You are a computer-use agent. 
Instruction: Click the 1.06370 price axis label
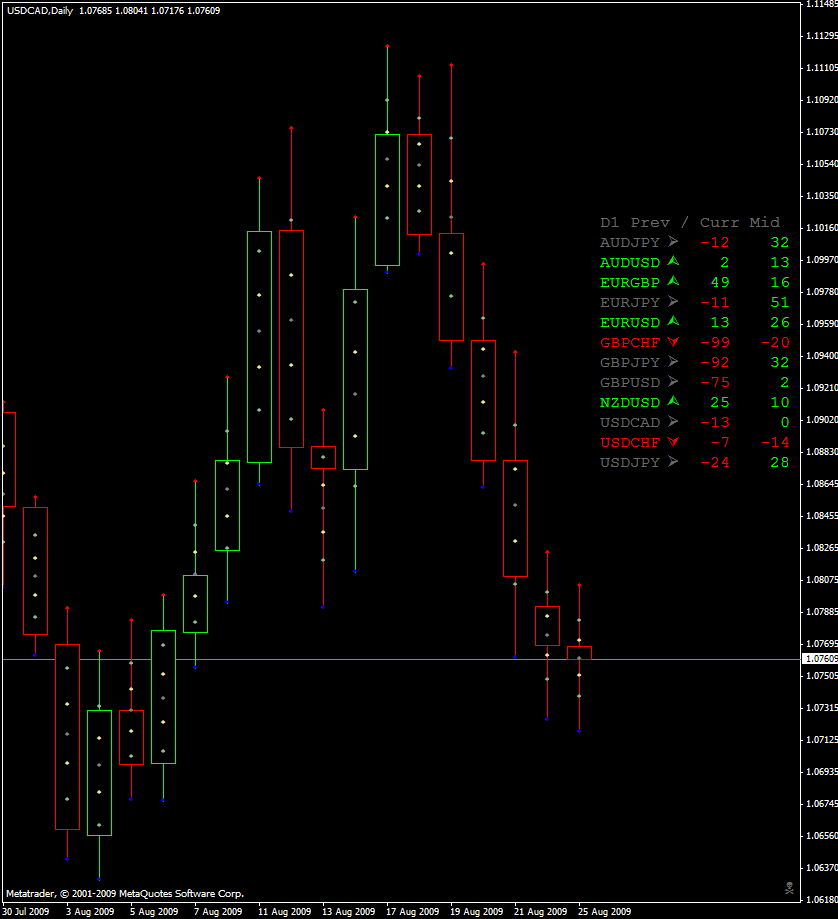(x=822, y=867)
